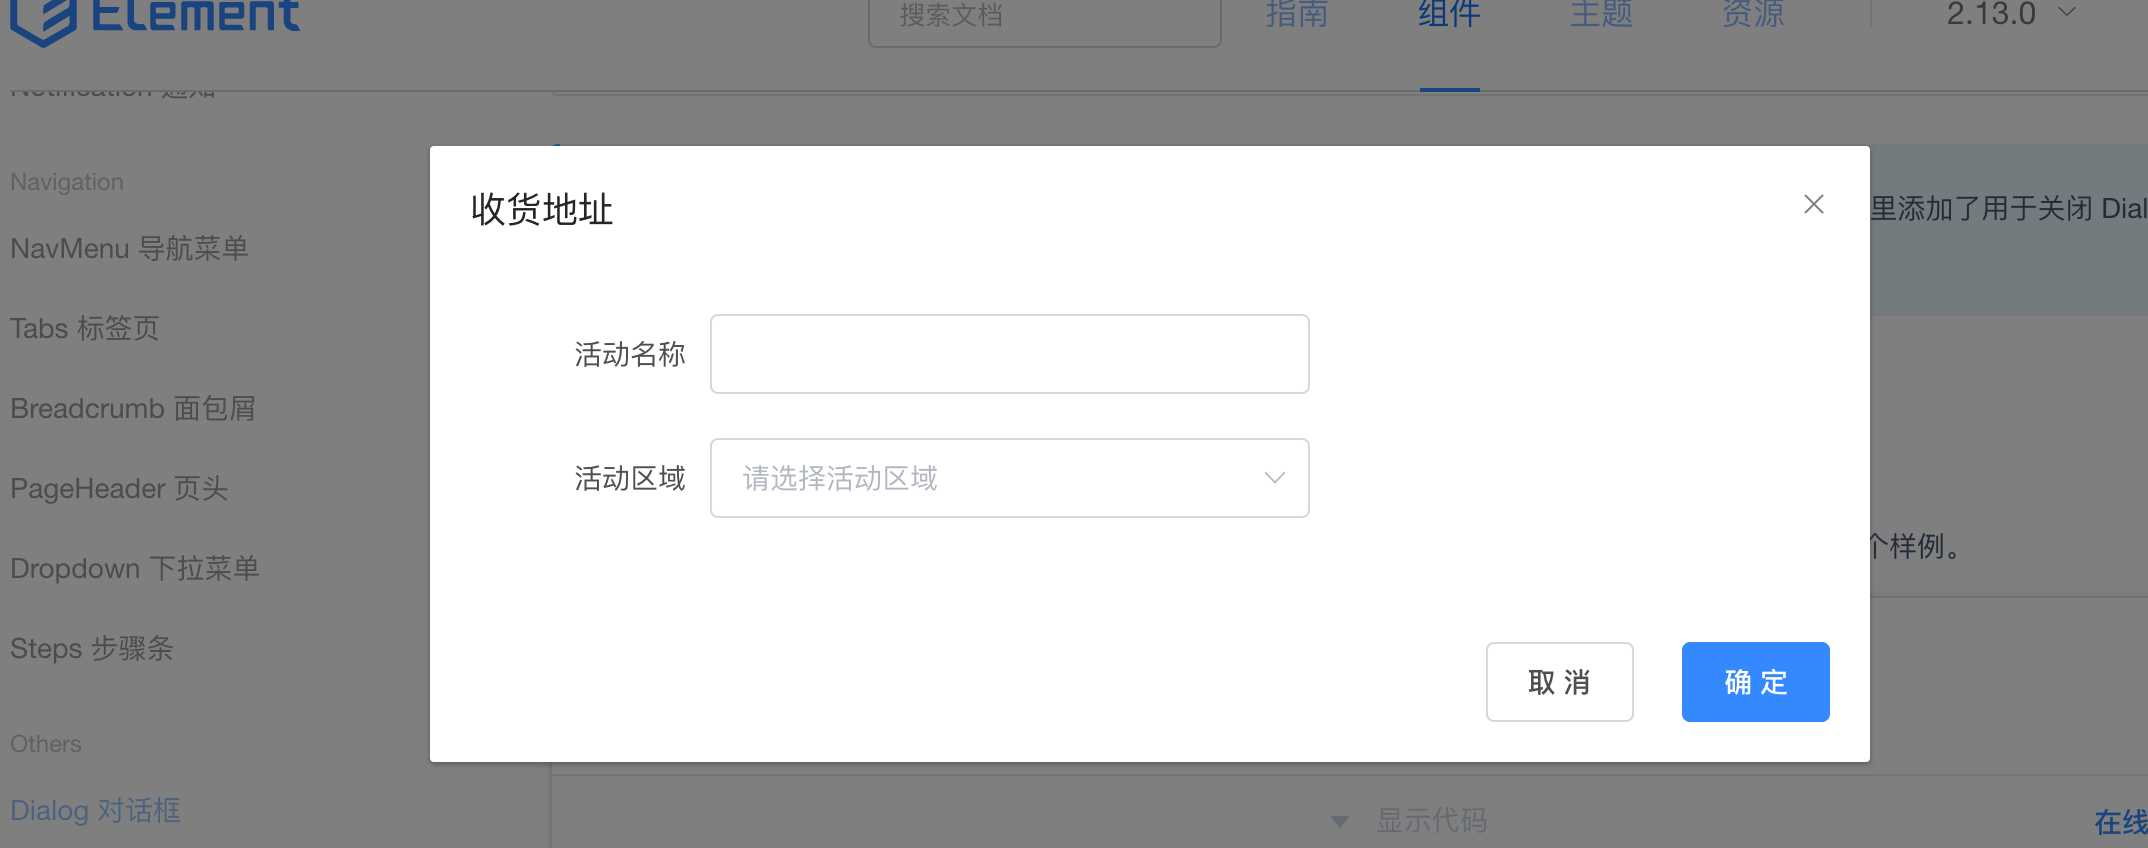The width and height of the screenshot is (2148, 848).
Task: Open Tabs 标签页 in the sidebar
Action: pos(84,328)
